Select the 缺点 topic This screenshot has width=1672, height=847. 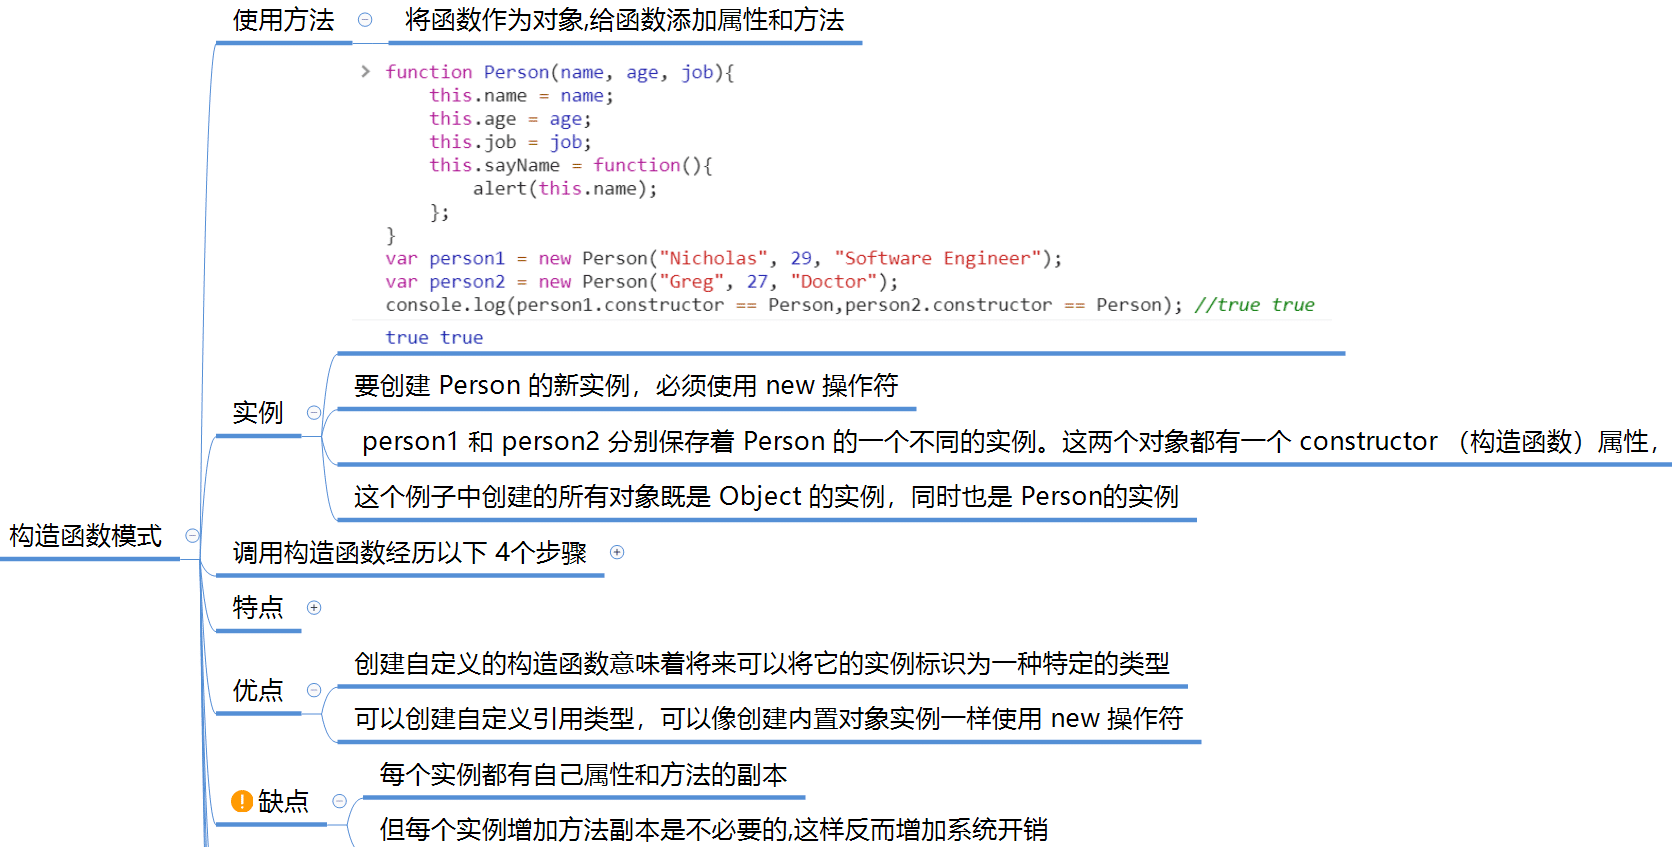[284, 801]
